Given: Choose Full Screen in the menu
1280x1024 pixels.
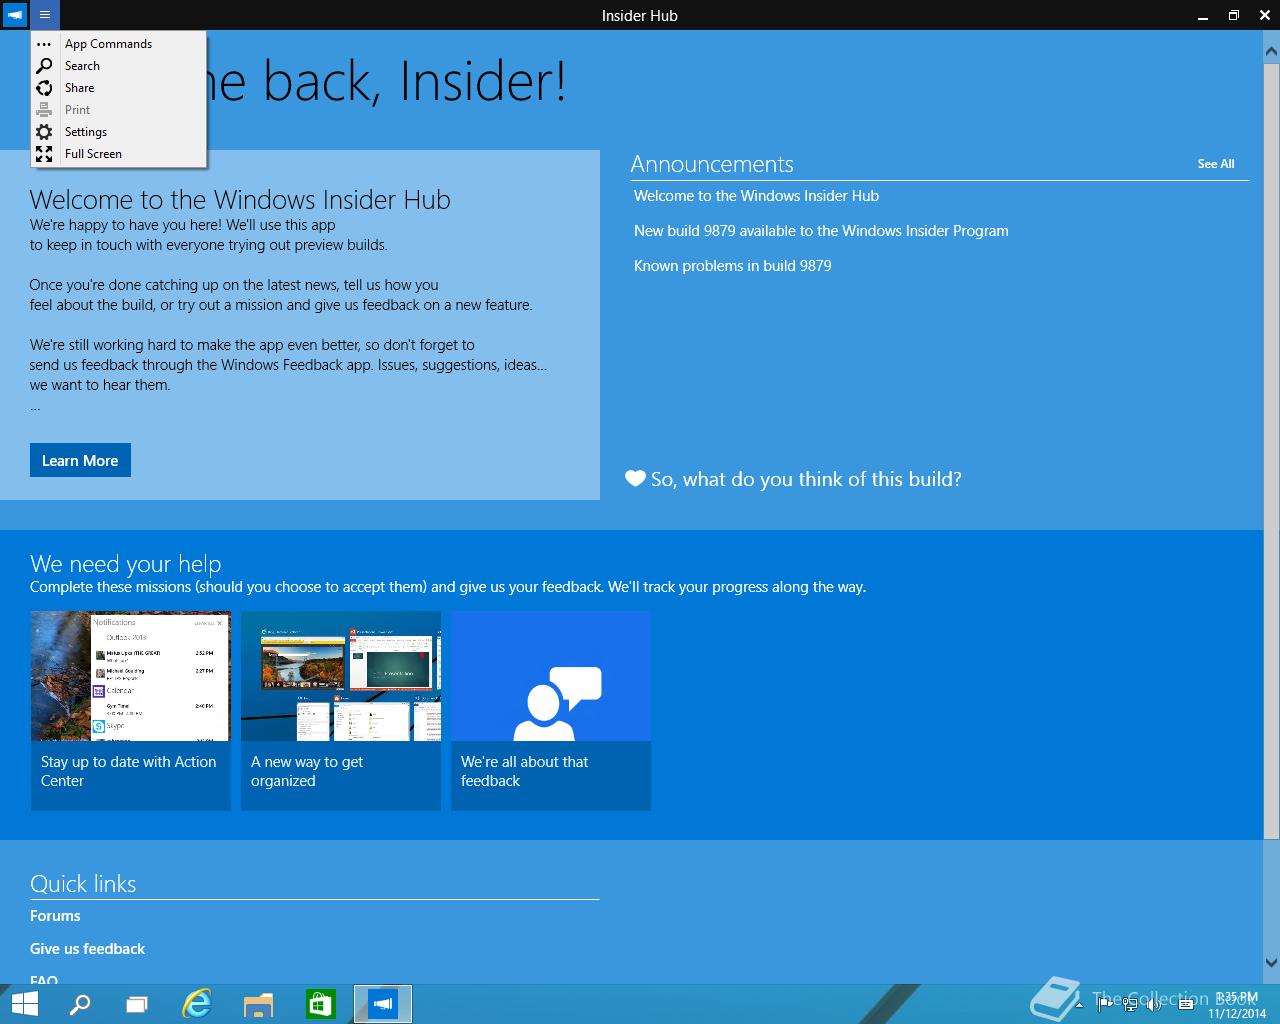Looking at the screenshot, I should click(119, 154).
